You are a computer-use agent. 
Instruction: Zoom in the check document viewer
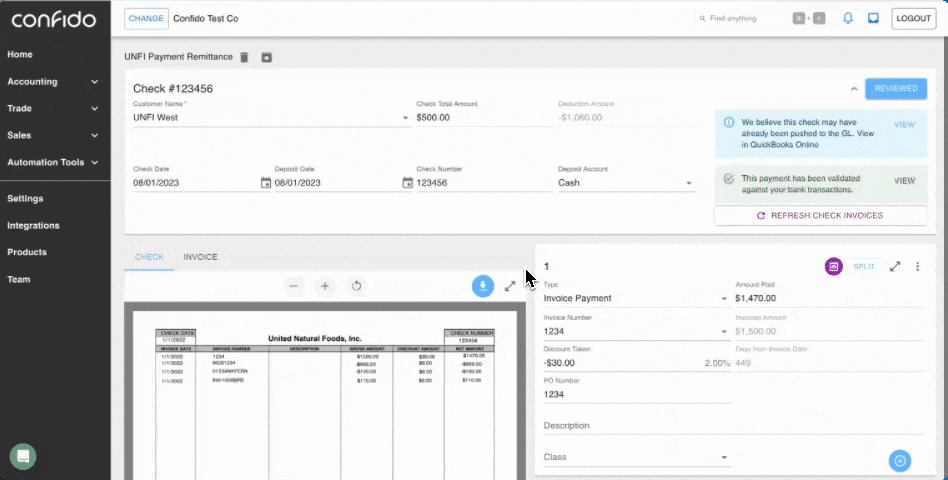[x=325, y=286]
